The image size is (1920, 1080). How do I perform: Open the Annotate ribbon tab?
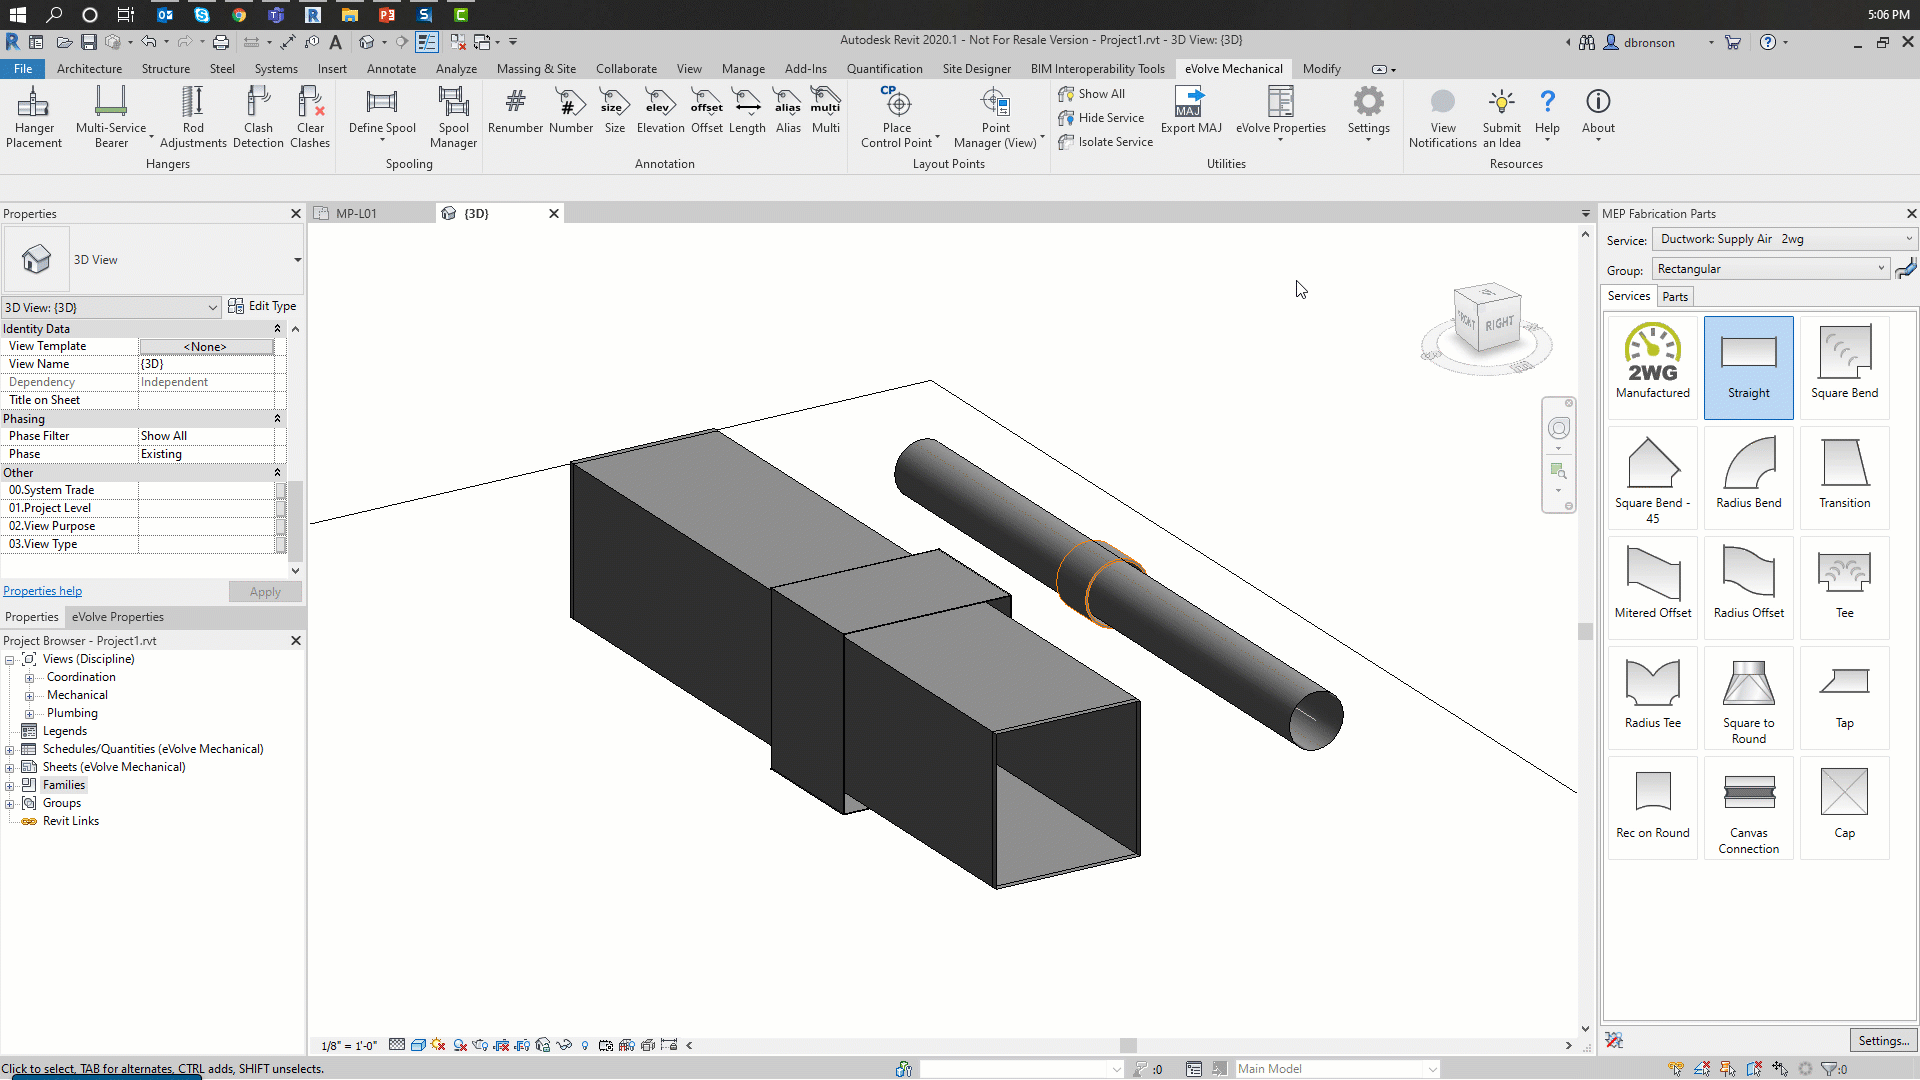391,69
